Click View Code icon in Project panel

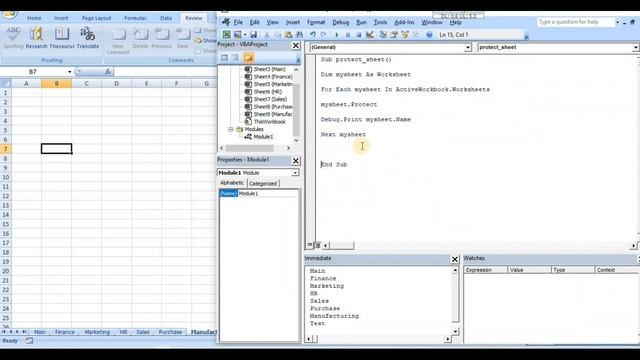pos(224,58)
